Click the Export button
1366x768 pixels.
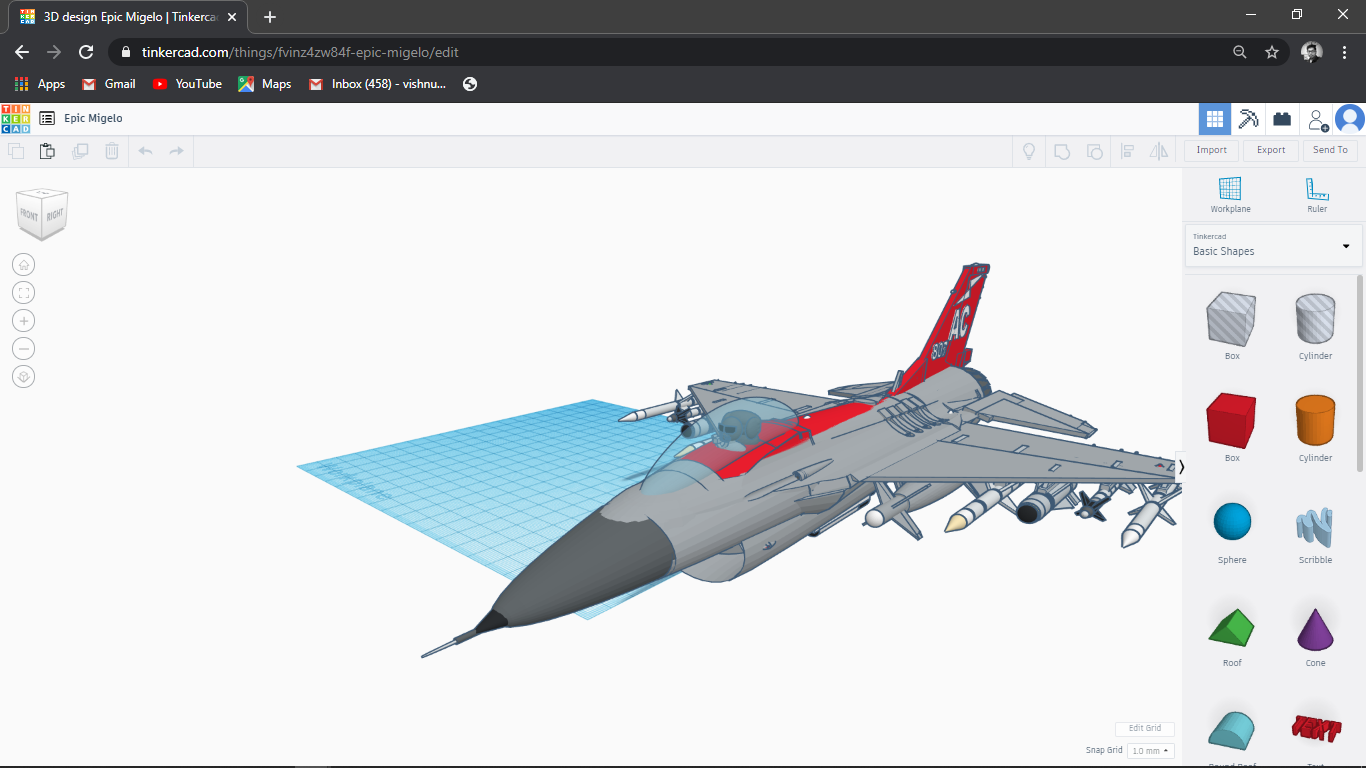tap(1270, 150)
